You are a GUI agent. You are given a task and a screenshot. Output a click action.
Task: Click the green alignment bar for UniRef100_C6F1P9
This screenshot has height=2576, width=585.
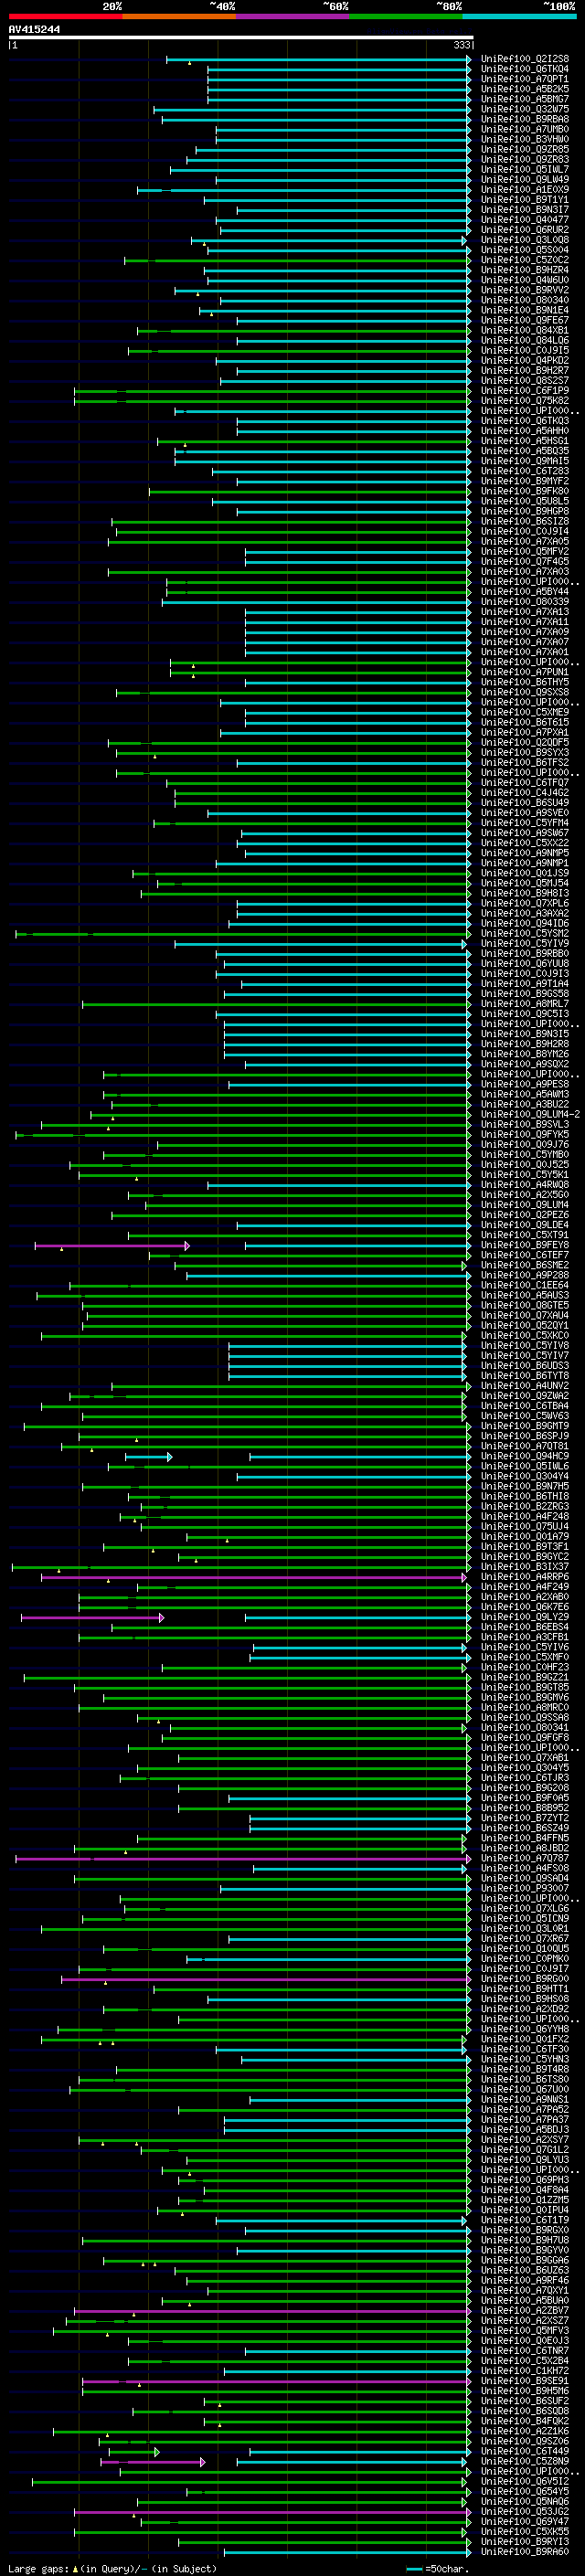(x=273, y=391)
